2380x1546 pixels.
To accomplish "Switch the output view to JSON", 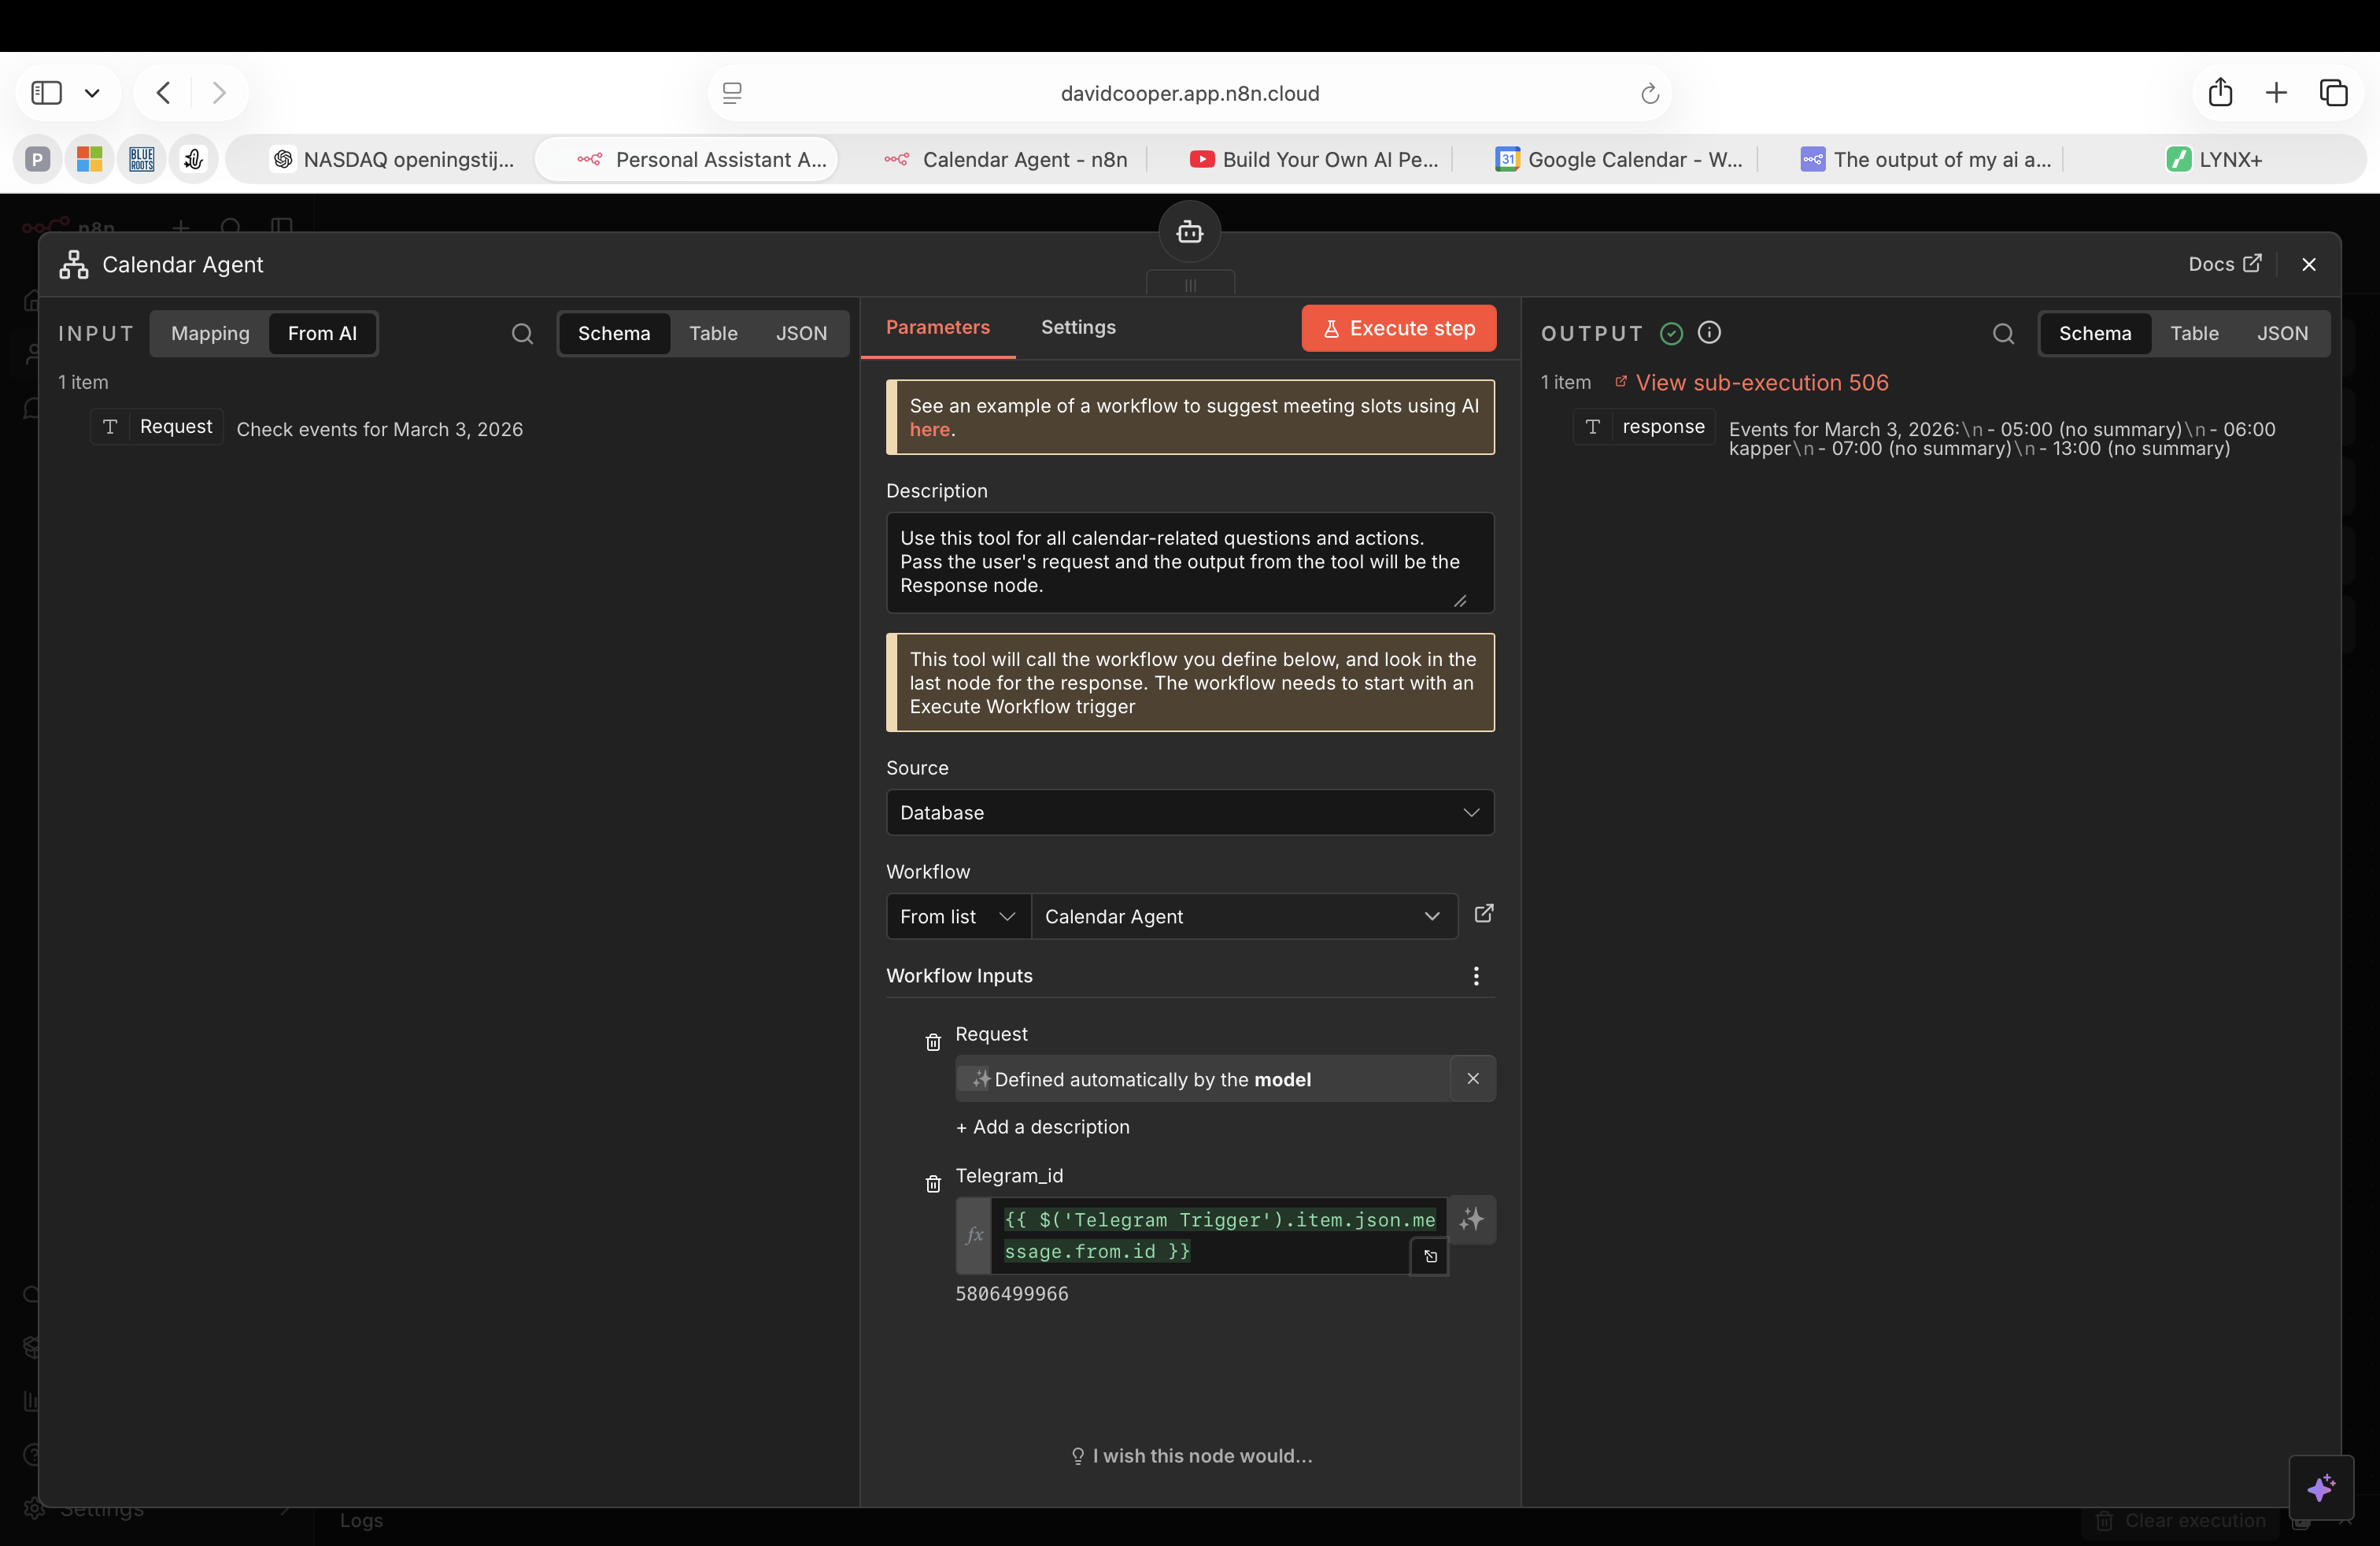I will (2282, 334).
